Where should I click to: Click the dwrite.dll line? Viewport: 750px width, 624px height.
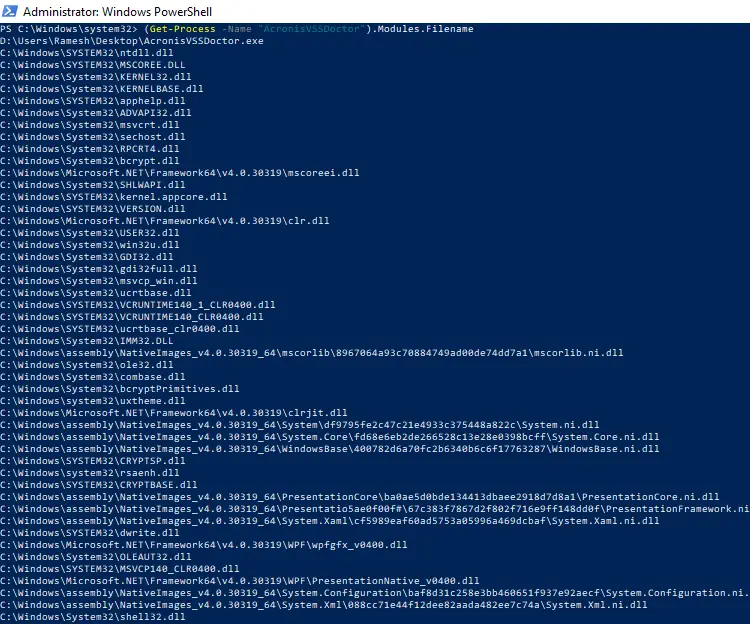click(90, 533)
